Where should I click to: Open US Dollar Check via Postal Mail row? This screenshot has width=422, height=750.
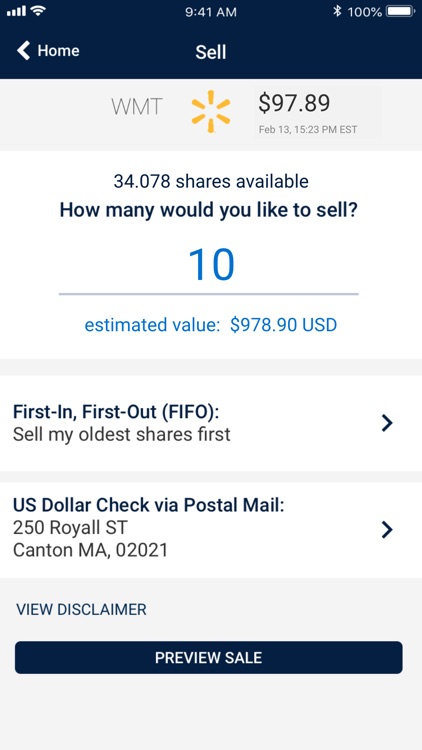tap(211, 530)
